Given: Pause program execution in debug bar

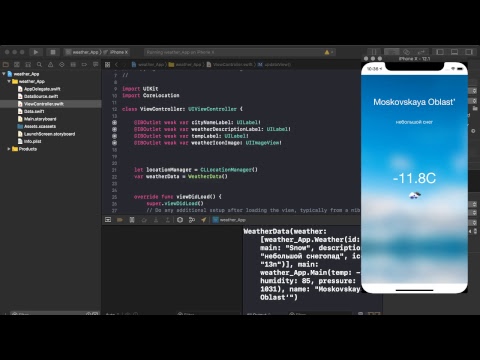Looking at the screenshot, I should point(132,220).
